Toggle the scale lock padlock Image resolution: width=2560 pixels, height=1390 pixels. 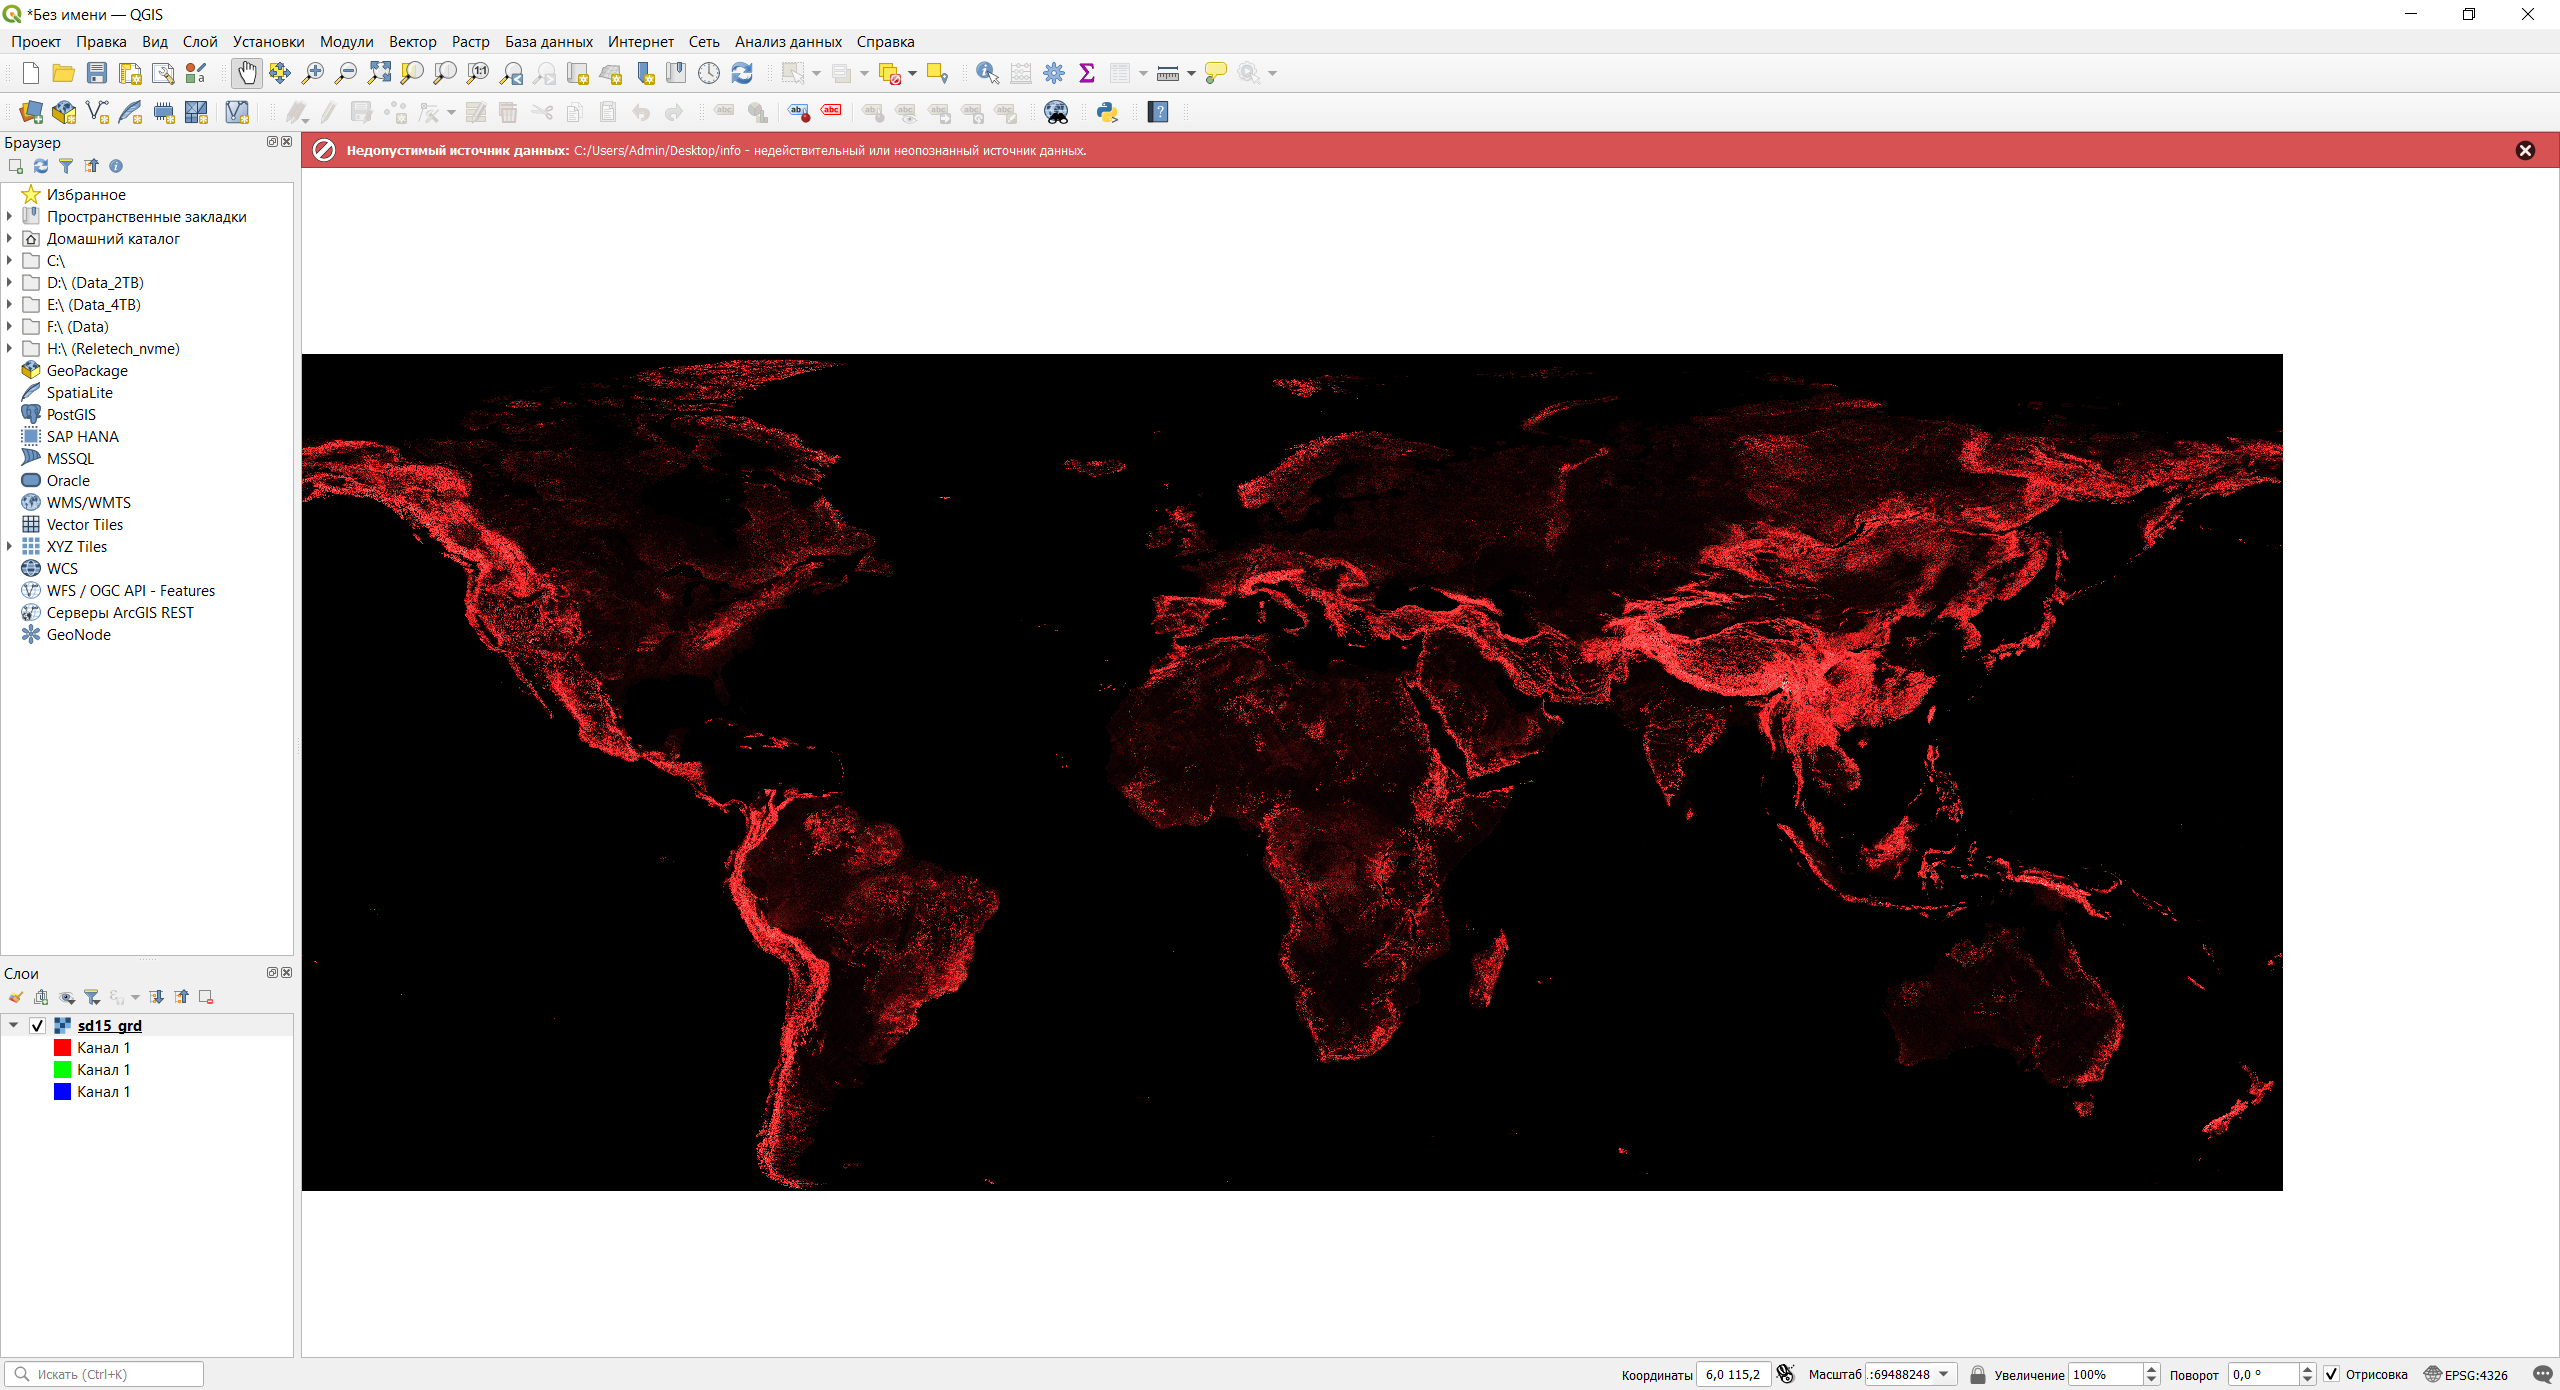point(1977,1374)
